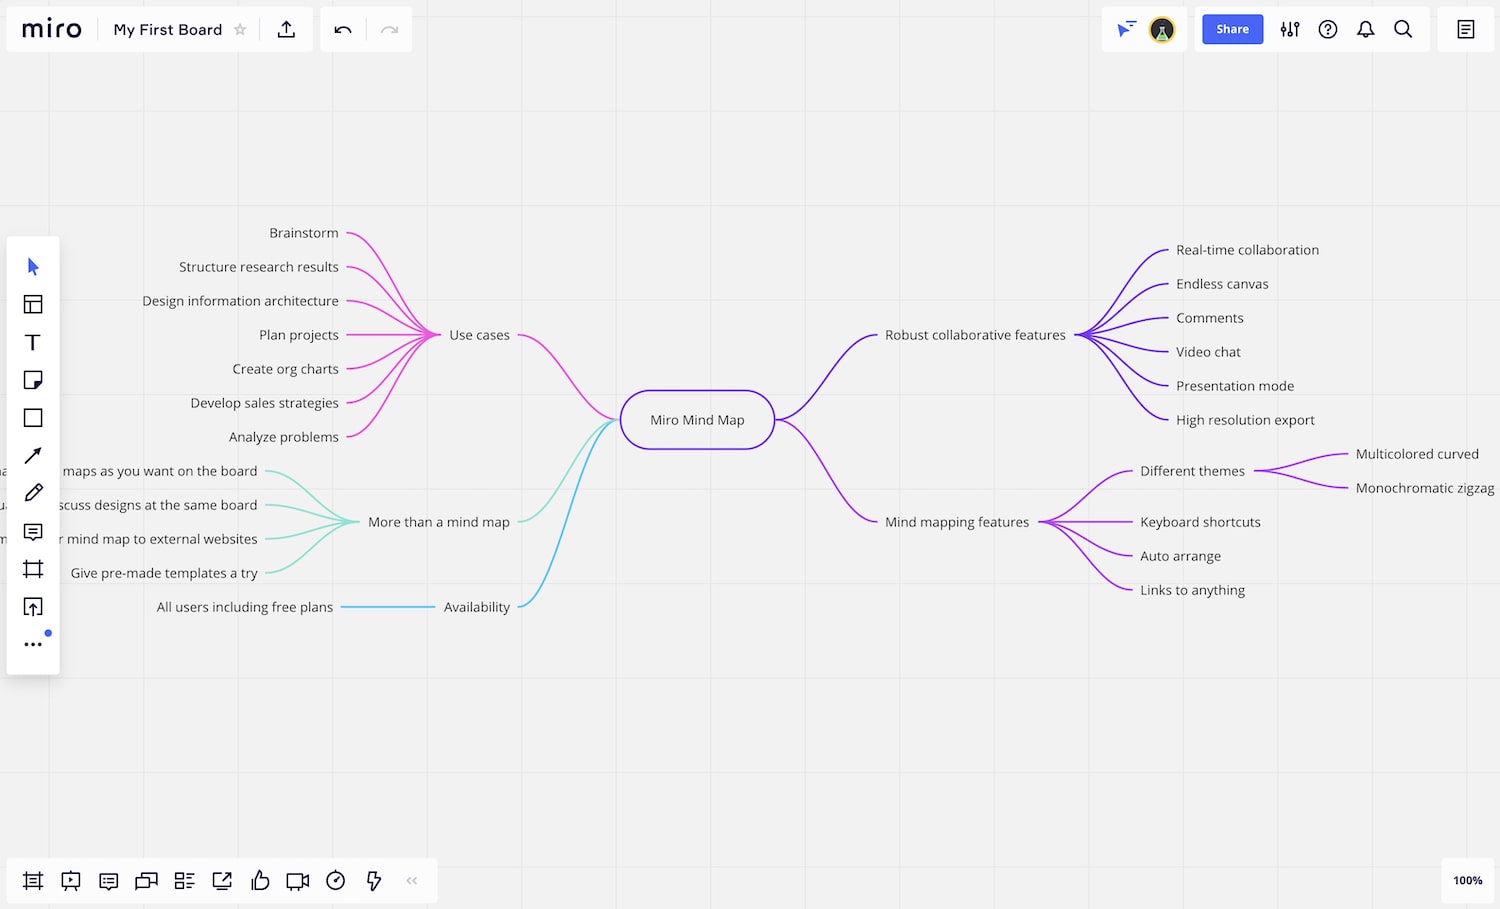Click the miro logo to go home
Screen dimensions: 1500x909
click(52, 29)
